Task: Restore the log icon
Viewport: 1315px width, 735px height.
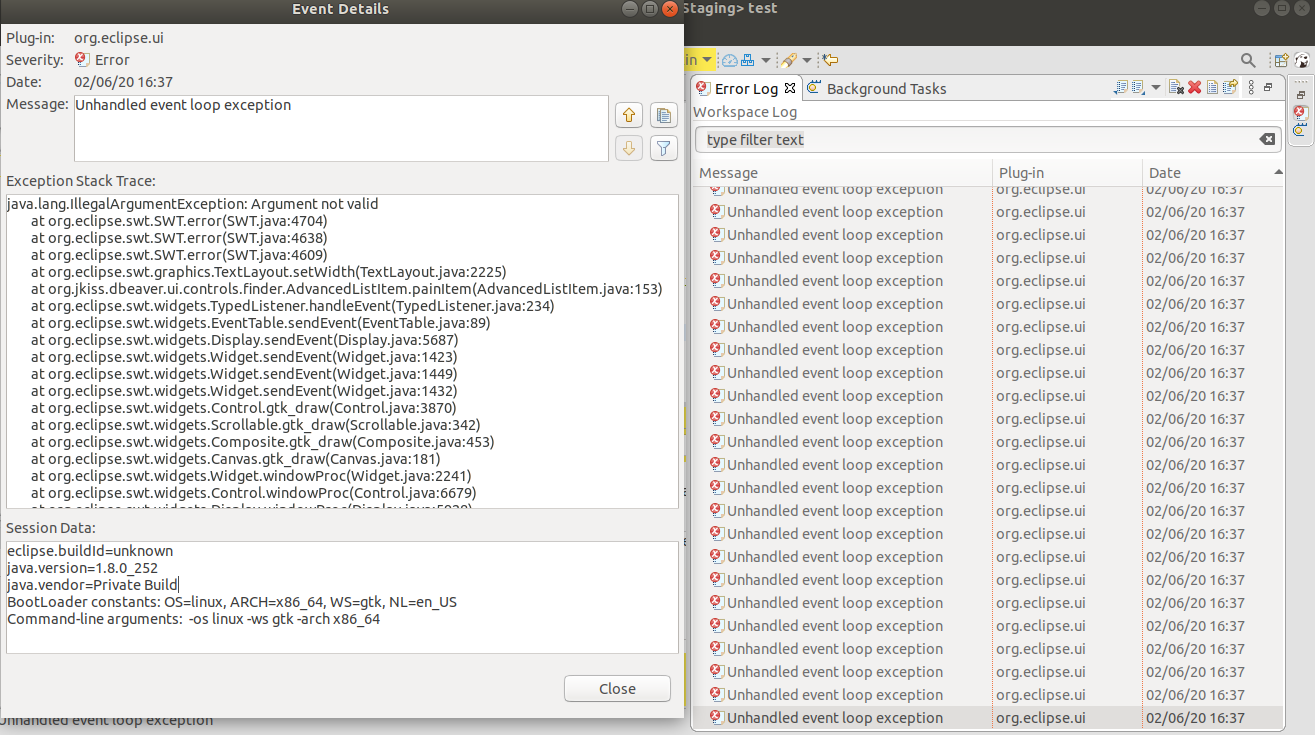Action: [1230, 87]
